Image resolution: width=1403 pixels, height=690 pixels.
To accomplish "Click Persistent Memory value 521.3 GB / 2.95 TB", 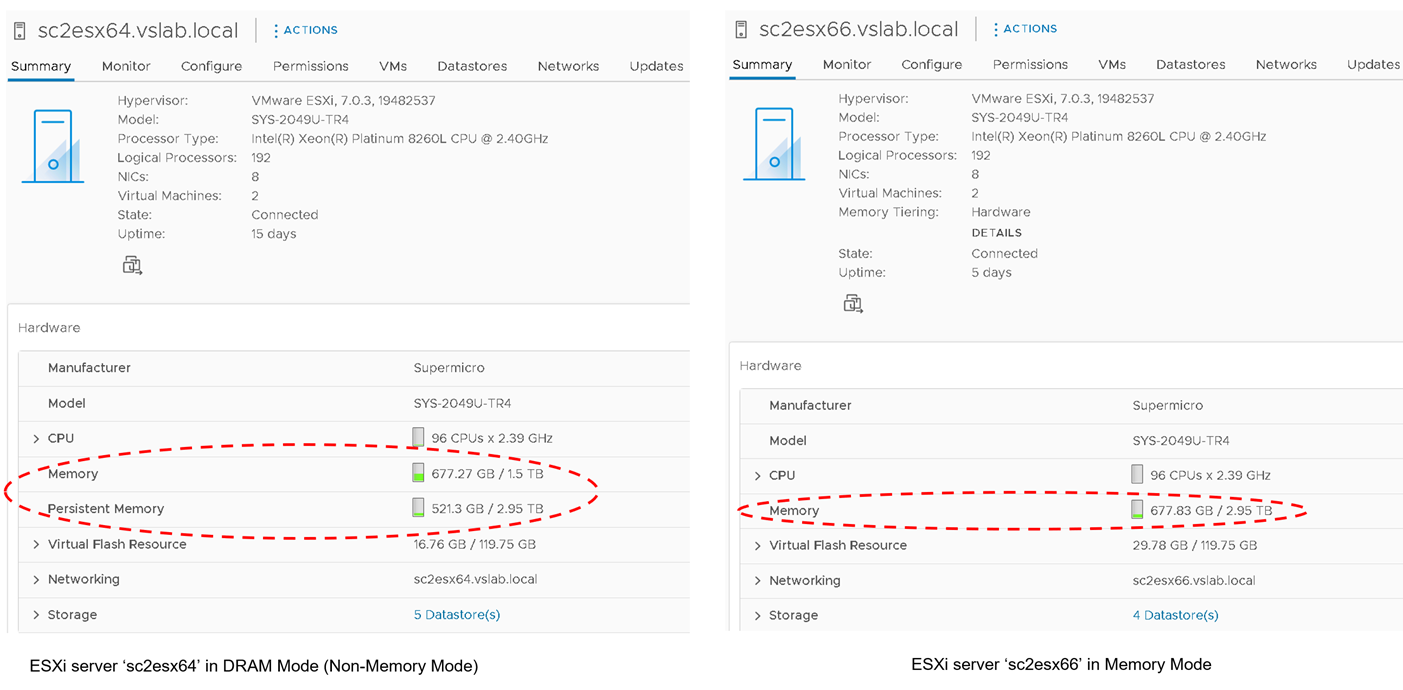I will click(x=489, y=509).
